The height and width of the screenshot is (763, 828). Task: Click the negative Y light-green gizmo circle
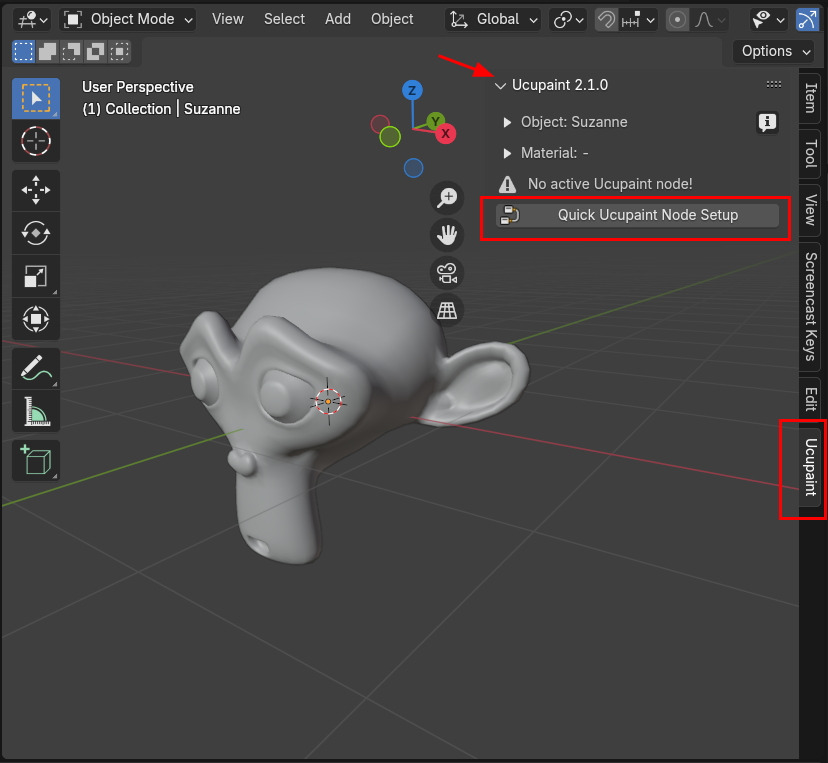coord(390,137)
